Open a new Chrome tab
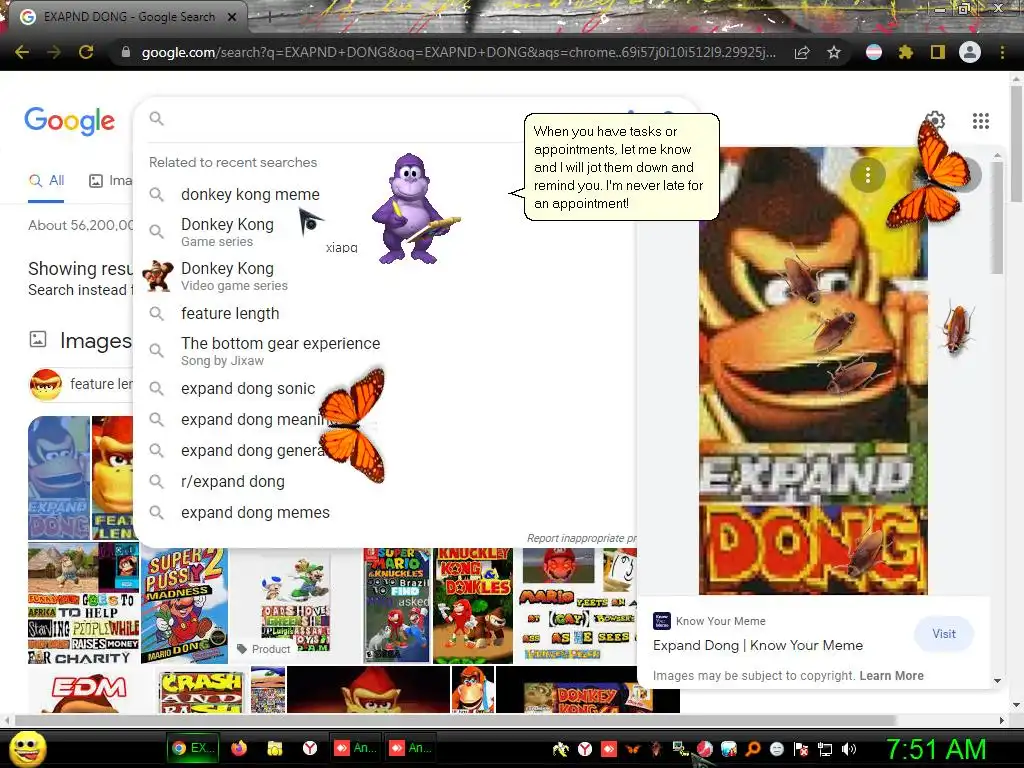 (269, 18)
